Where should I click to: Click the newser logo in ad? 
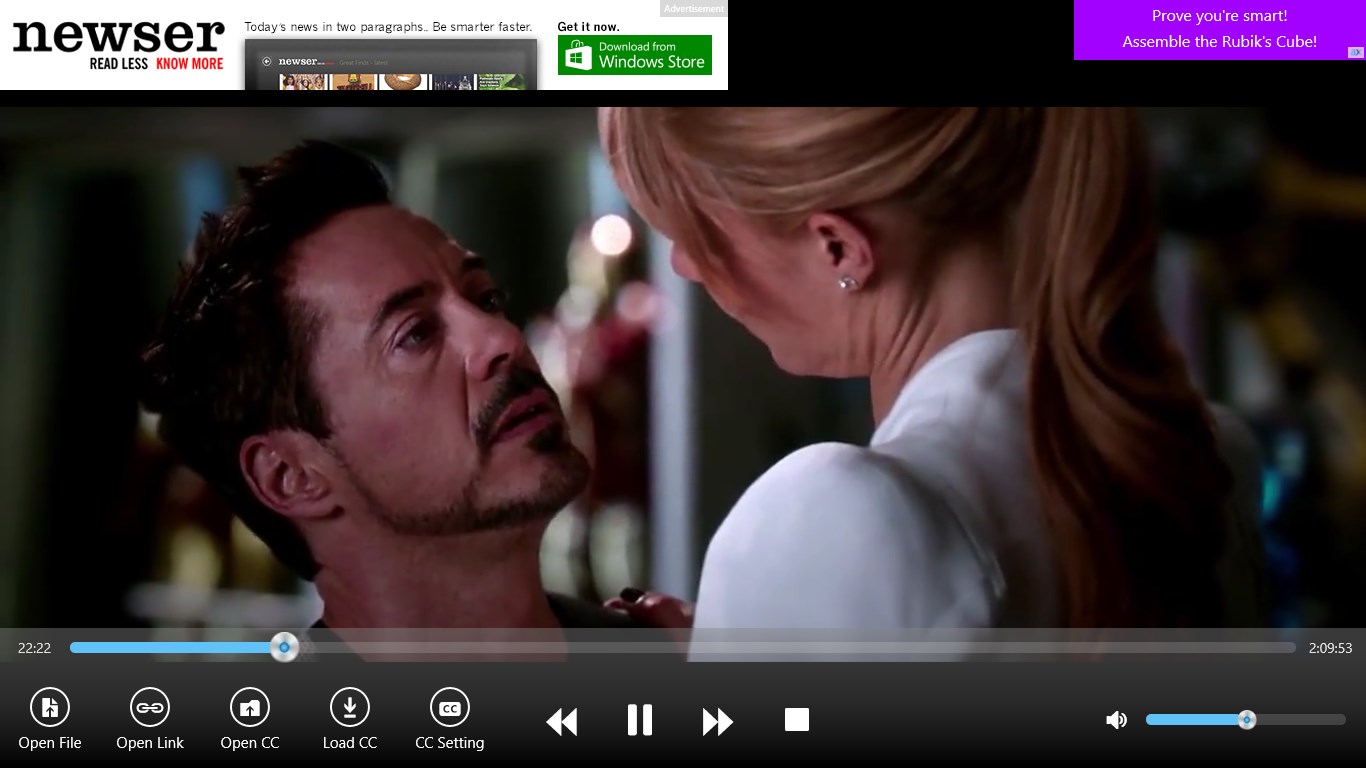pos(118,37)
